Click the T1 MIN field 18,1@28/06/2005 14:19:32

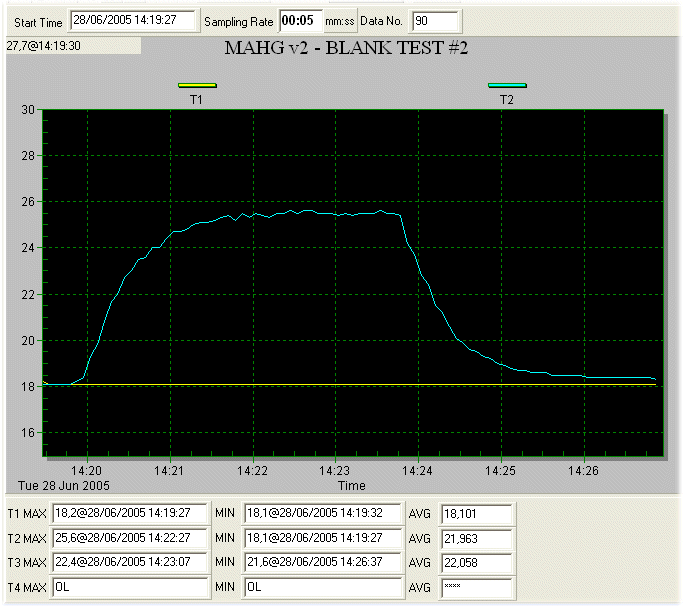(322, 513)
